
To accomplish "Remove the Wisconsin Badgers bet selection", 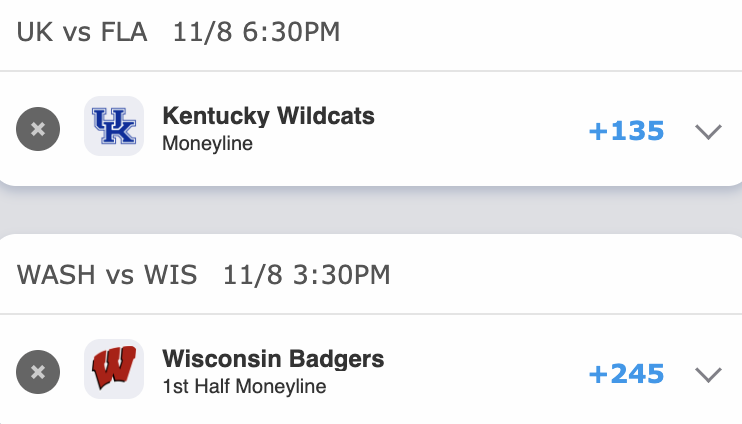I will pyautogui.click(x=38, y=372).
